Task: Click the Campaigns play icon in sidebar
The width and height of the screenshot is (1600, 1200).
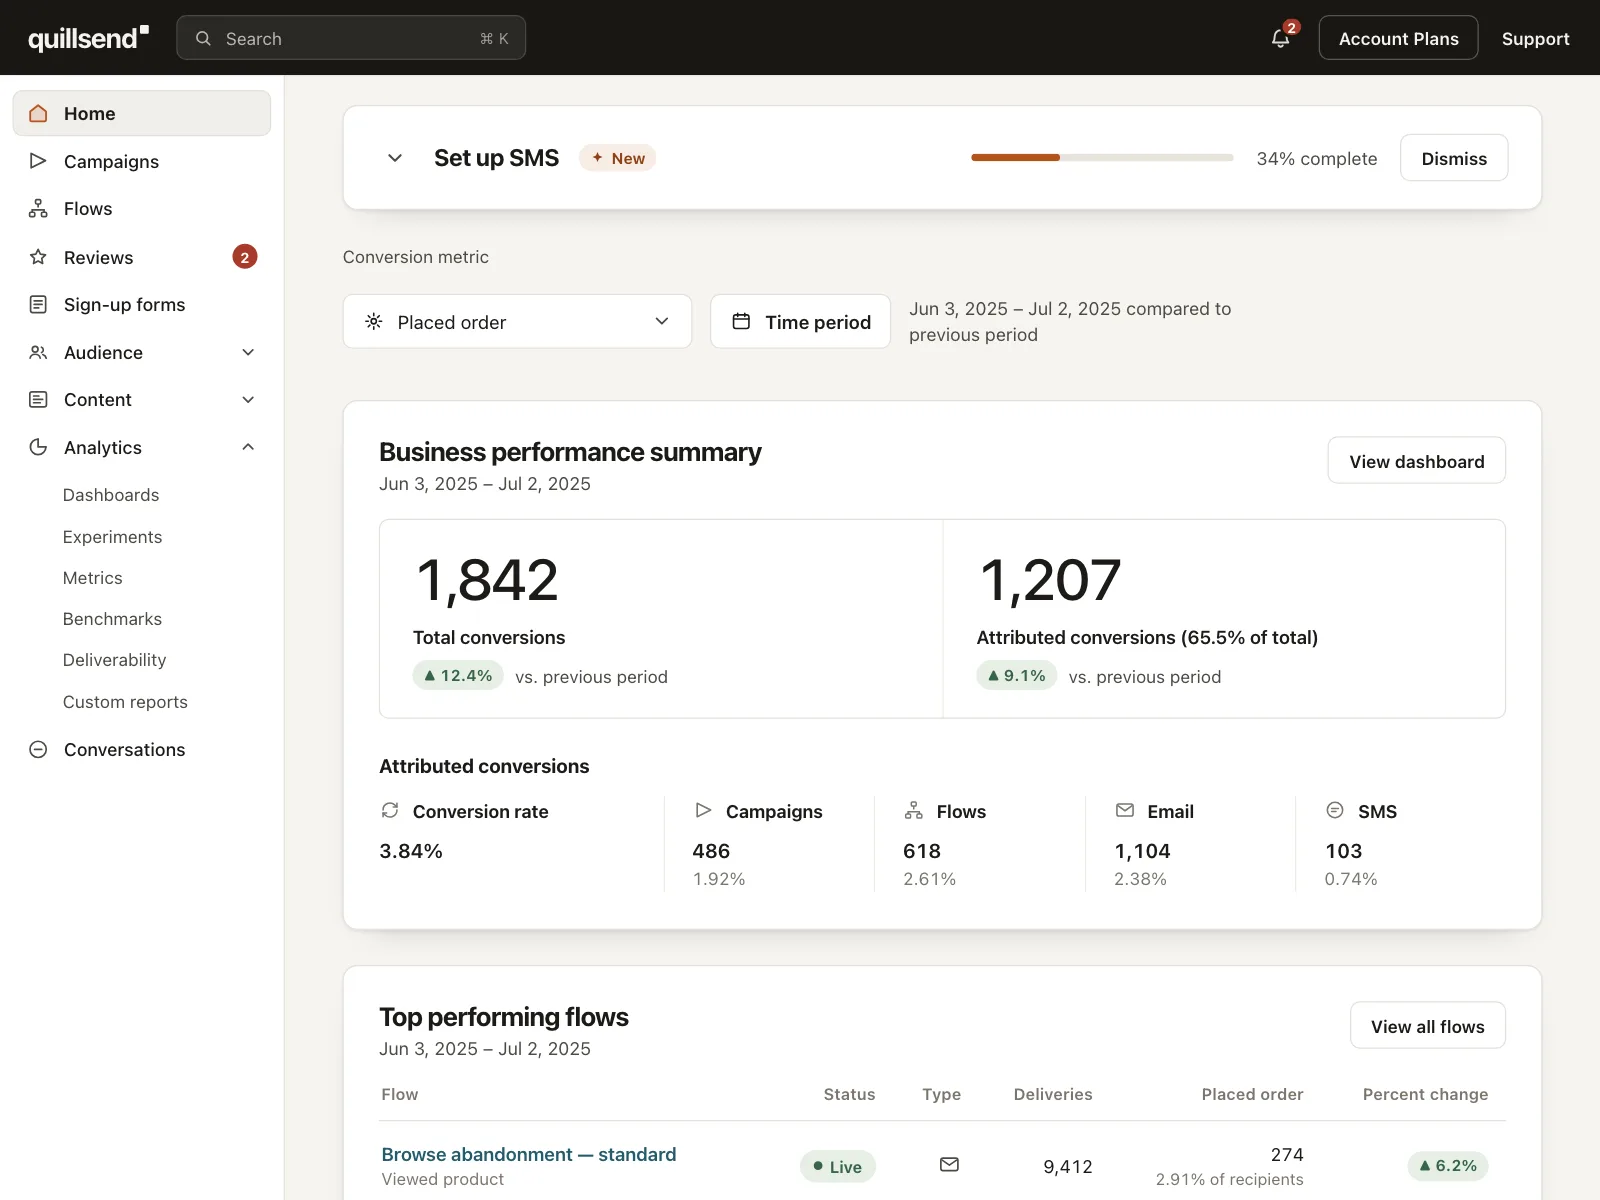Action: pos(38,161)
